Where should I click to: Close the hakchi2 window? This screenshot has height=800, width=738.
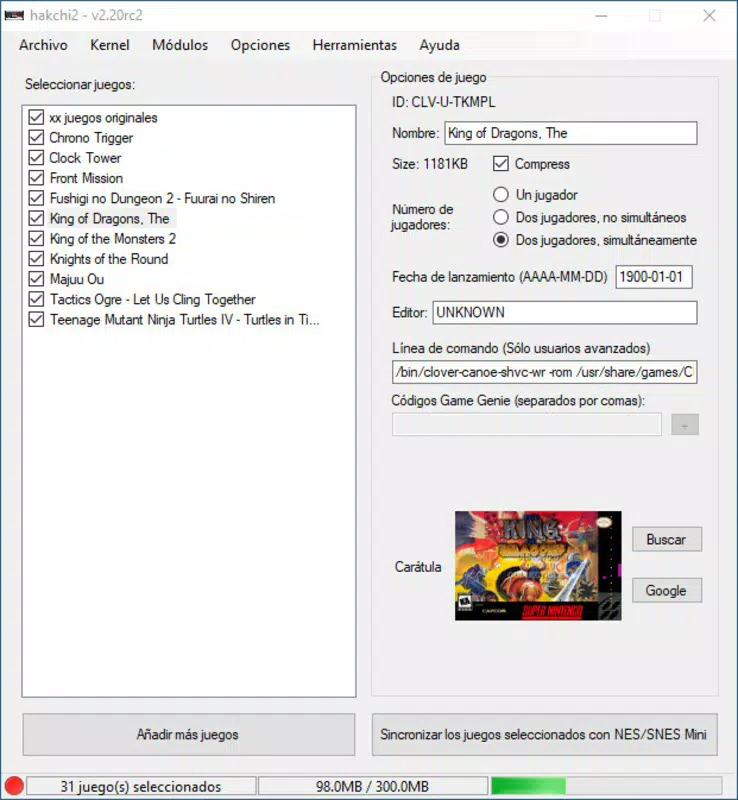709,16
